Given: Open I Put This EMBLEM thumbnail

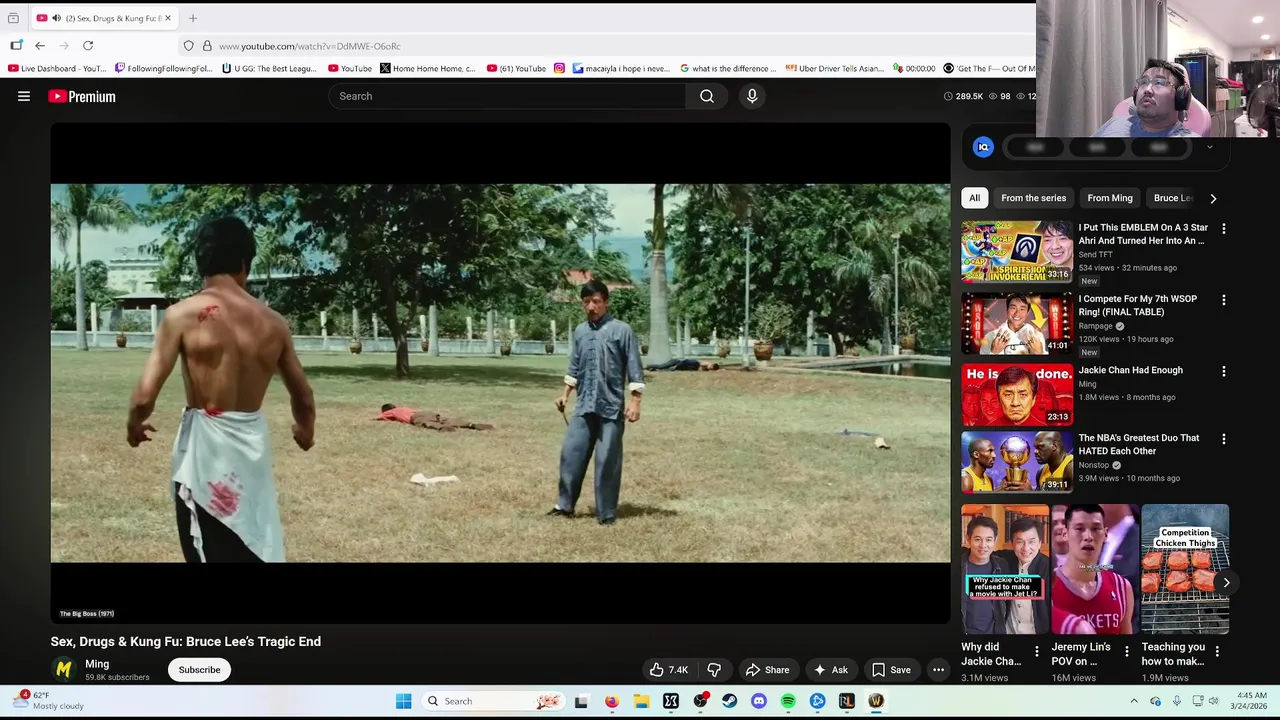Looking at the screenshot, I should [1017, 252].
